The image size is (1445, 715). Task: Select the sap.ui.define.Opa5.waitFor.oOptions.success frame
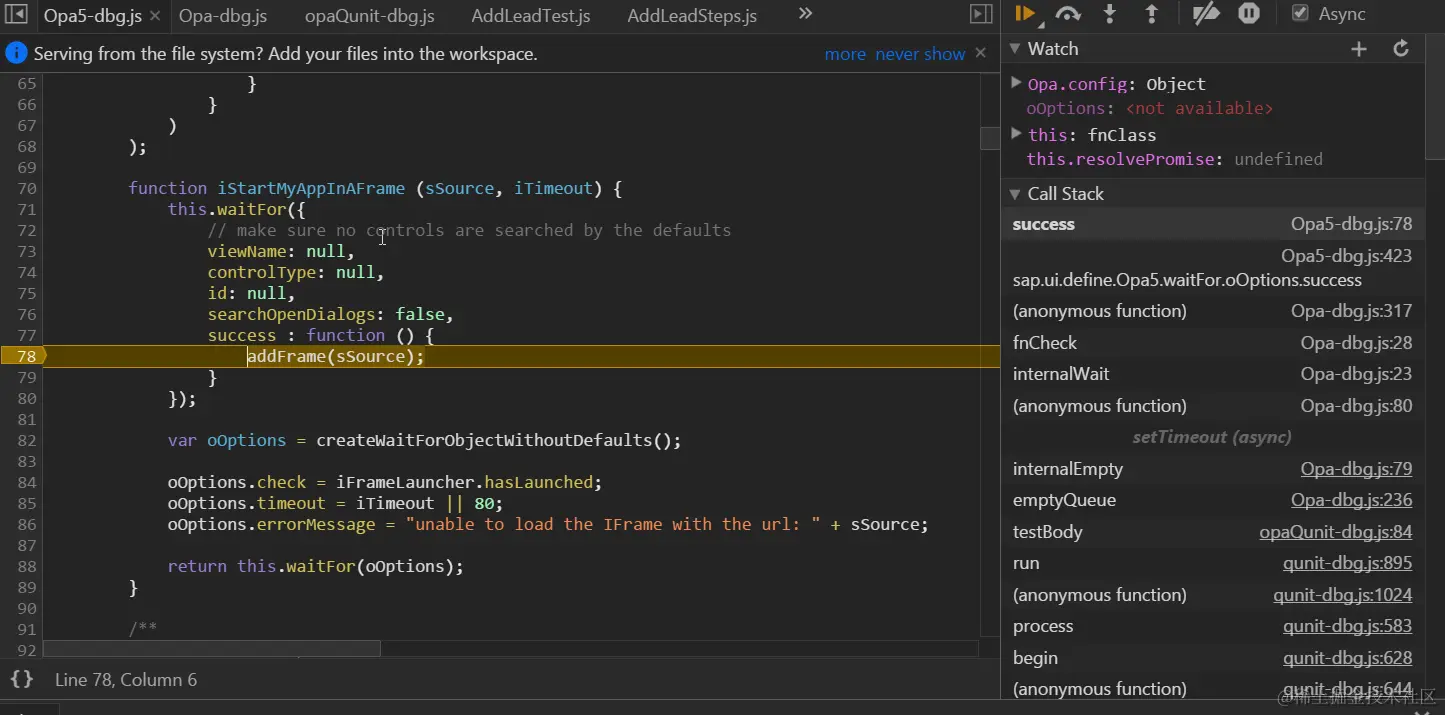[1212, 268]
